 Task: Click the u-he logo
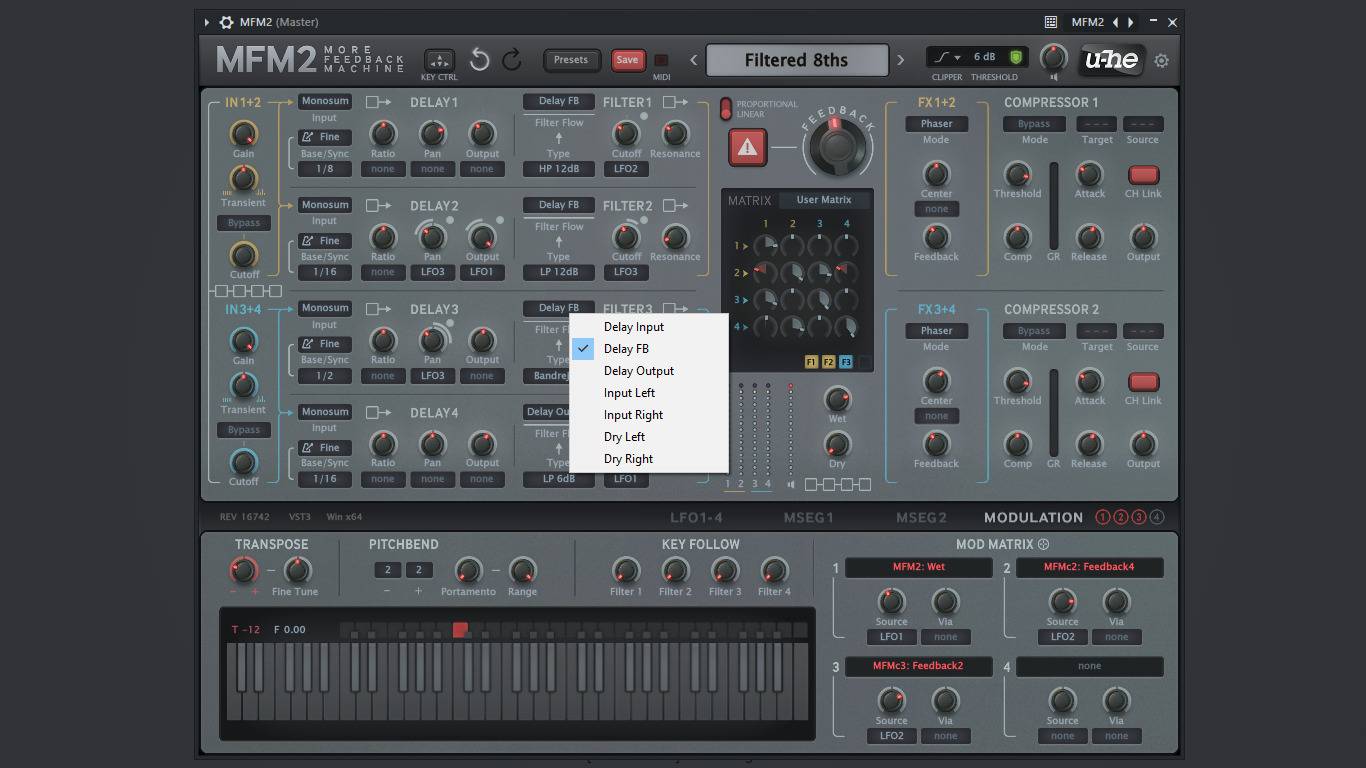(x=1111, y=60)
